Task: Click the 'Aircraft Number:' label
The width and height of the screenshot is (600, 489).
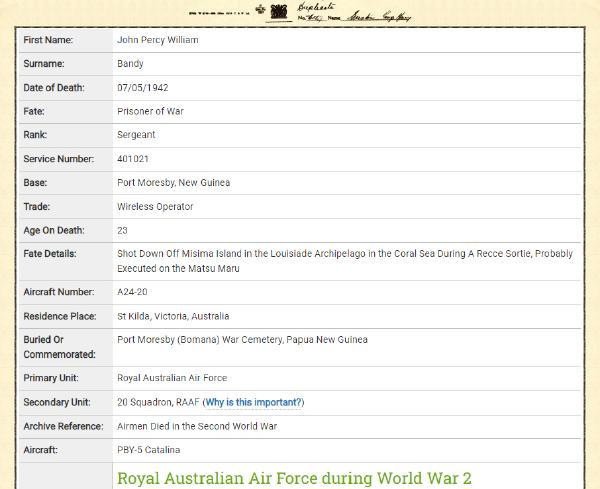Action: [59, 292]
